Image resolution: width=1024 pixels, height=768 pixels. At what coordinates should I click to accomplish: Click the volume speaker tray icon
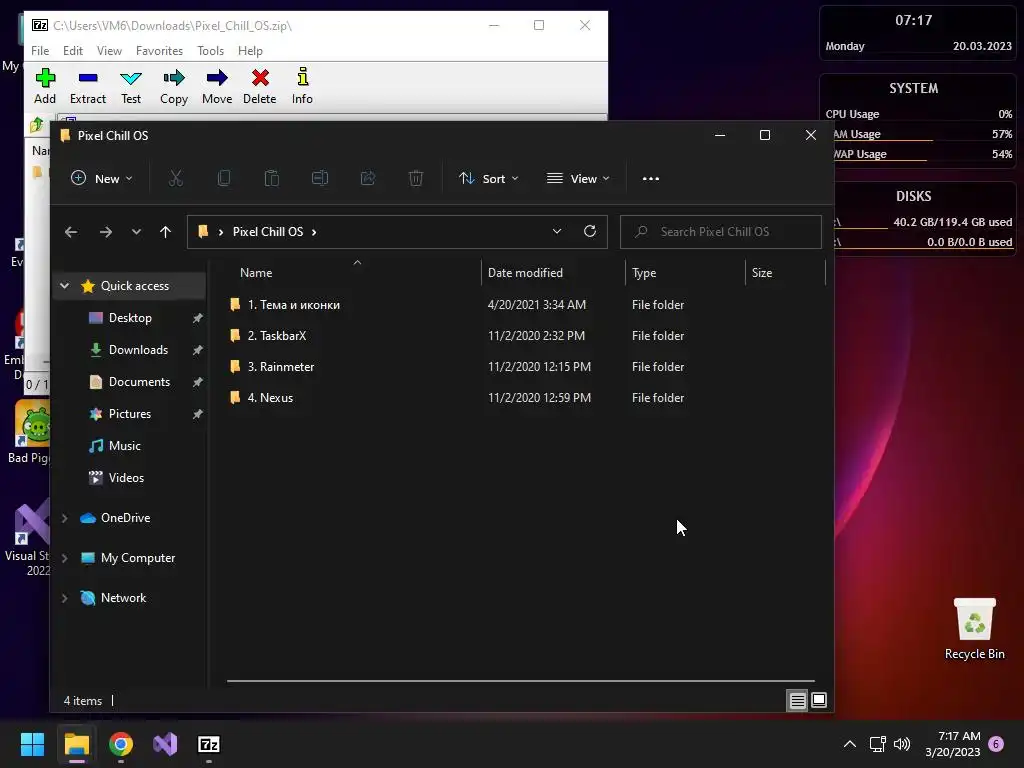click(902, 744)
